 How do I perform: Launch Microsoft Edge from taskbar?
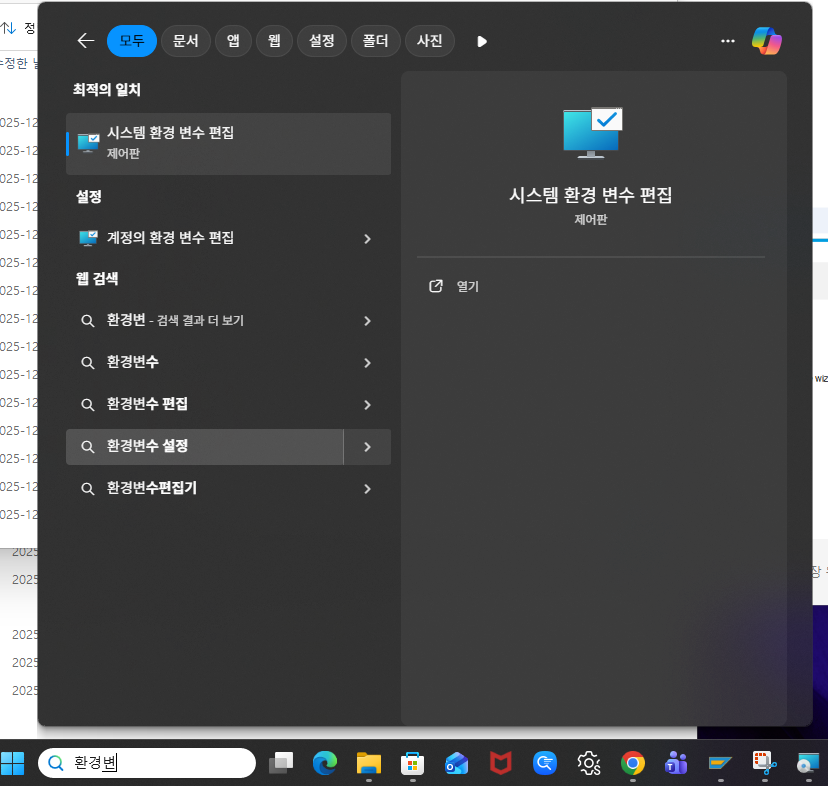(325, 763)
